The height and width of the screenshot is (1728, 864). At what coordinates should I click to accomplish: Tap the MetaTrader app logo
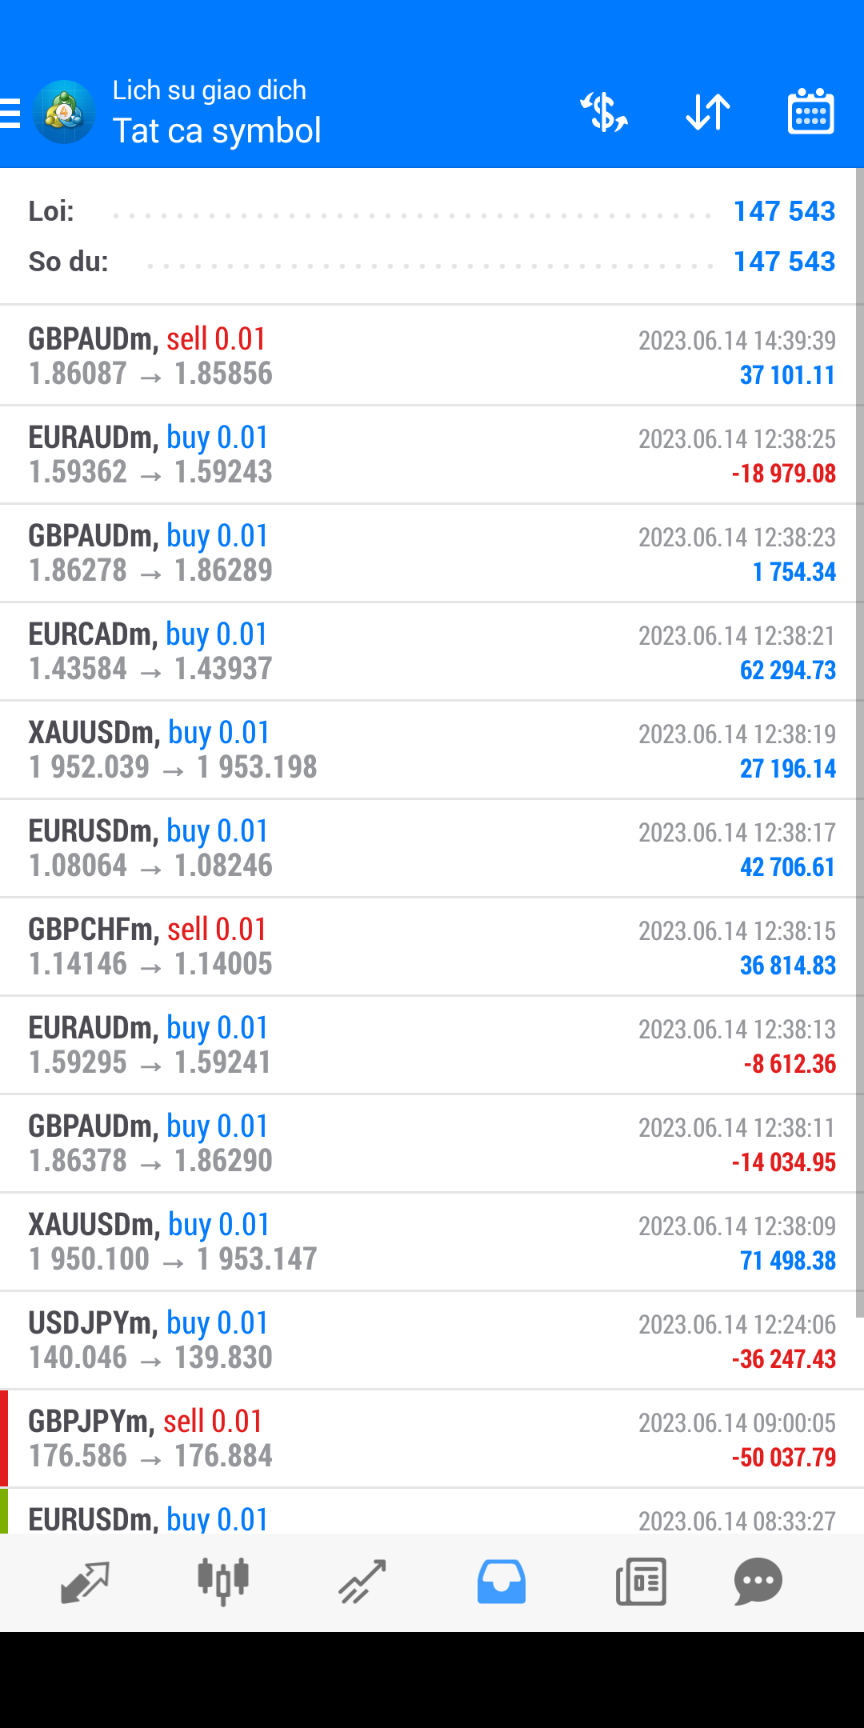click(x=64, y=112)
